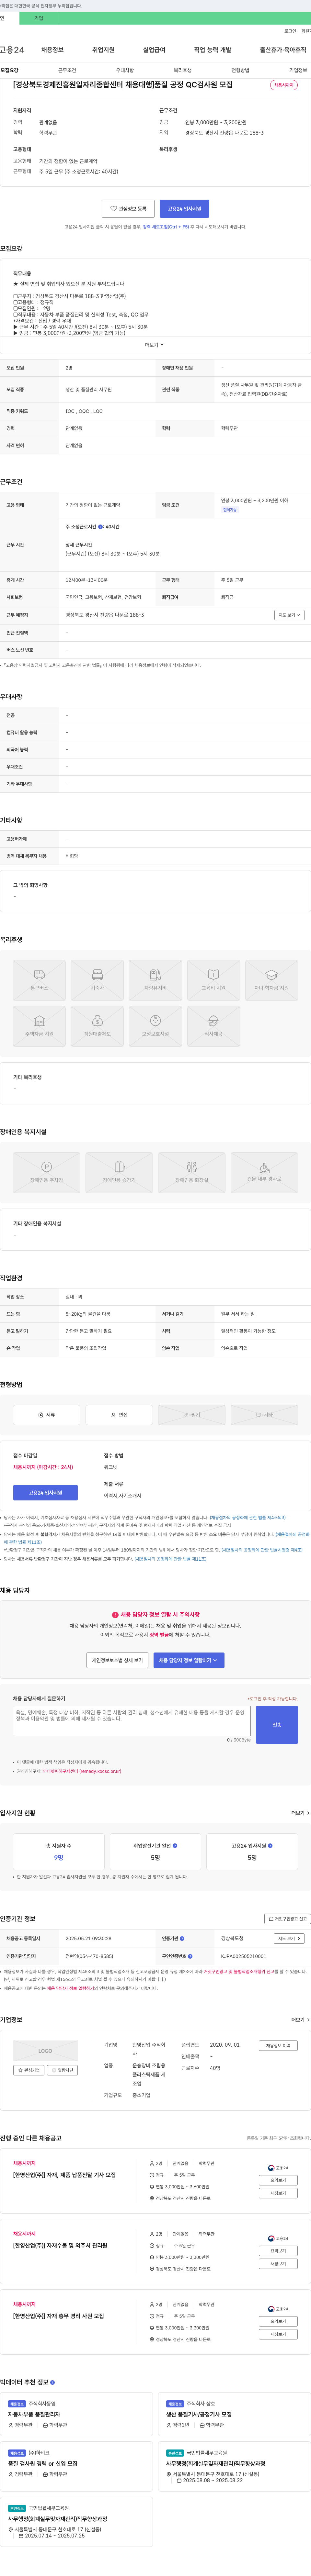Click the 건물 내부 경사로 icon
Viewport: 311px width, 2576px height.
click(264, 1172)
